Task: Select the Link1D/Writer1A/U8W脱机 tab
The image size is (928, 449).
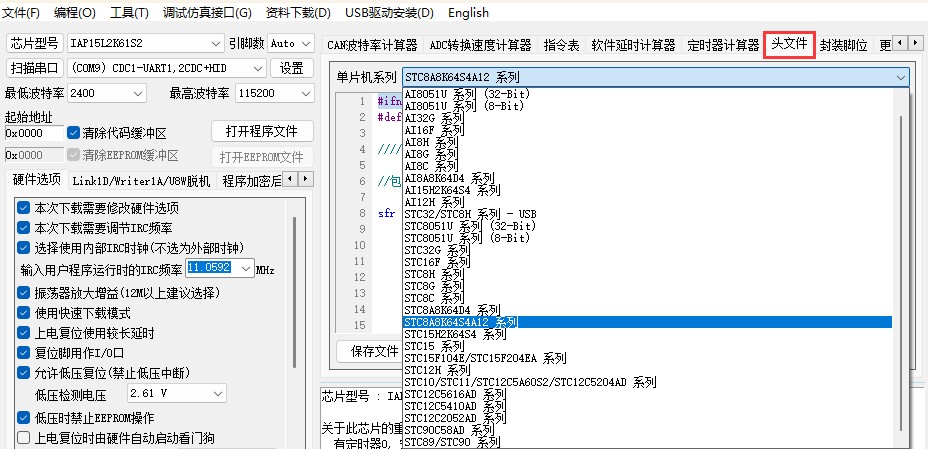Action: point(141,181)
